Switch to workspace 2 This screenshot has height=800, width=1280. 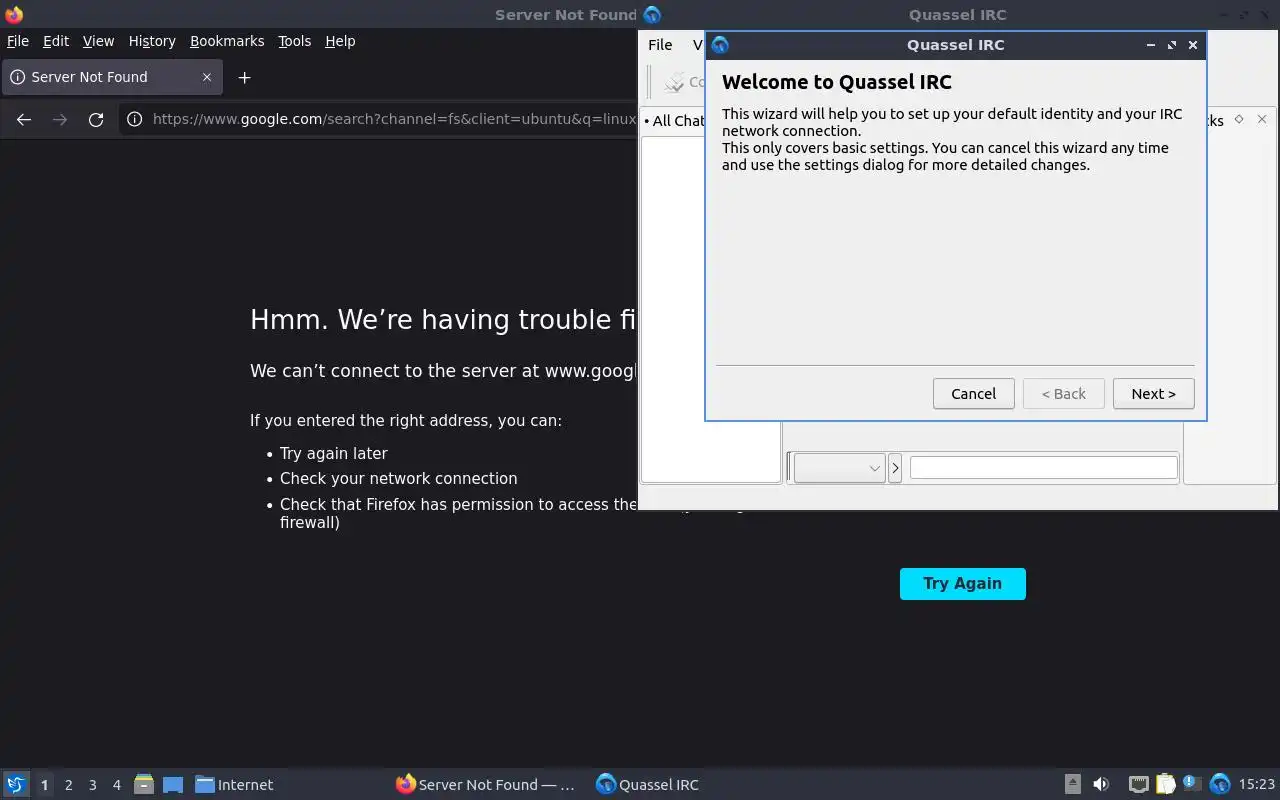[x=68, y=785]
